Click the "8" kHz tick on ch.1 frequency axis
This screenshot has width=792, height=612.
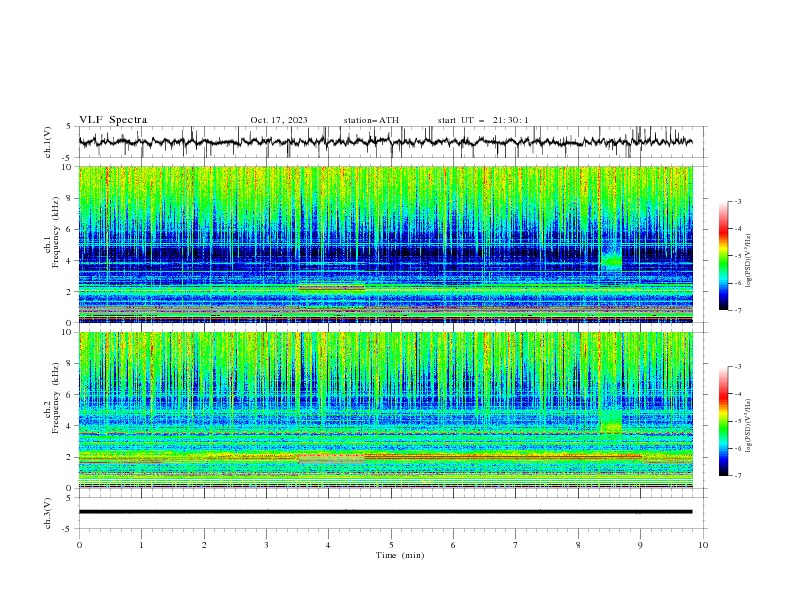pos(70,198)
